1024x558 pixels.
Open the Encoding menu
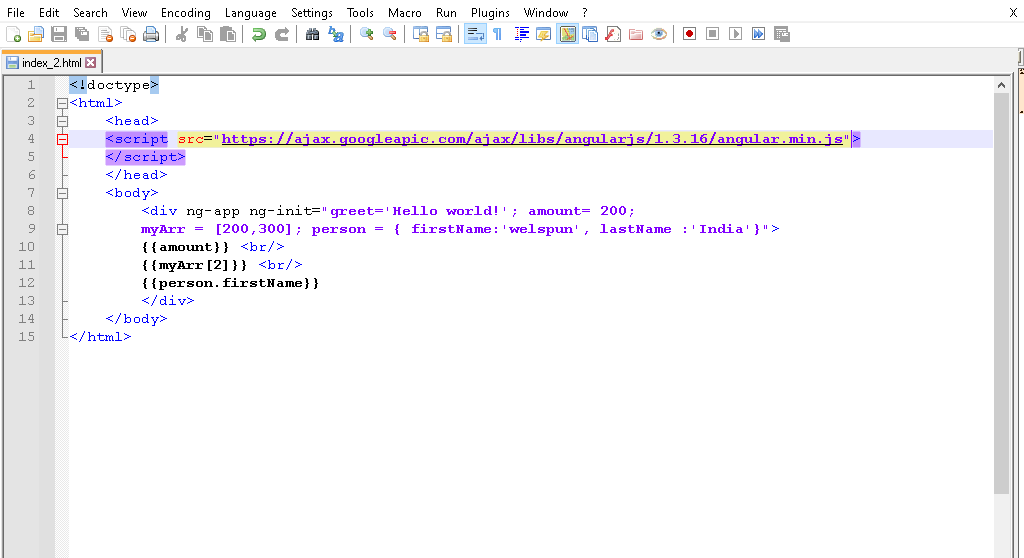pos(185,13)
